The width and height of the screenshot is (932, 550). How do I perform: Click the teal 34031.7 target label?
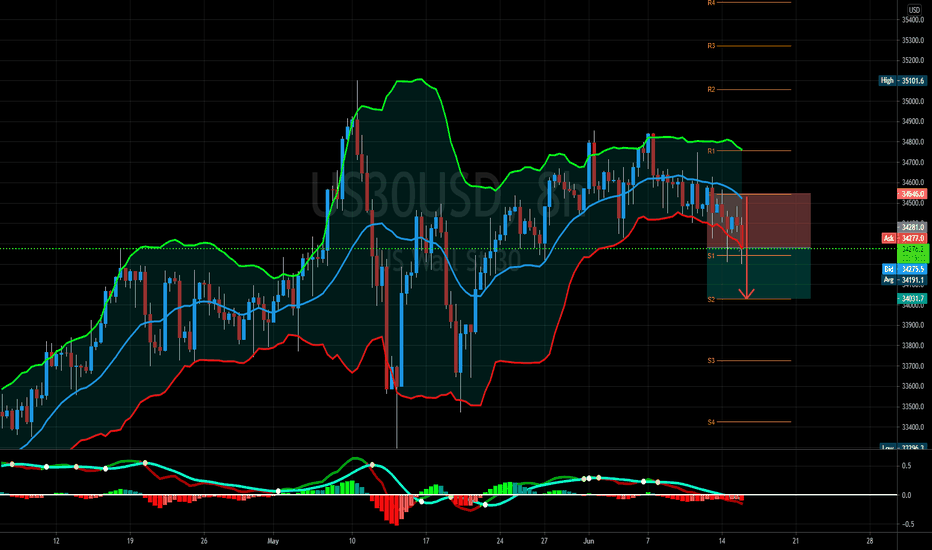tap(912, 298)
